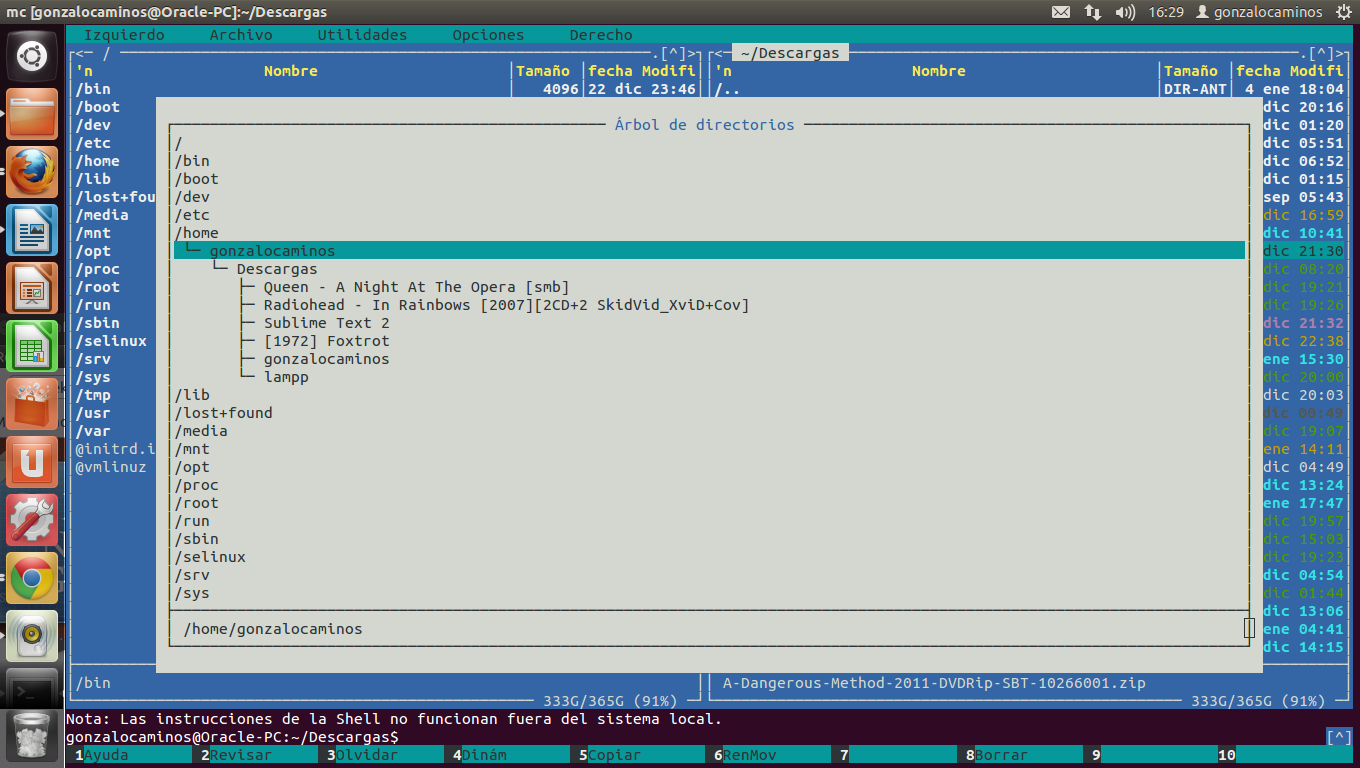Image resolution: width=1360 pixels, height=768 pixels.
Task: Open the 16:29 clock menu
Action: (1166, 12)
